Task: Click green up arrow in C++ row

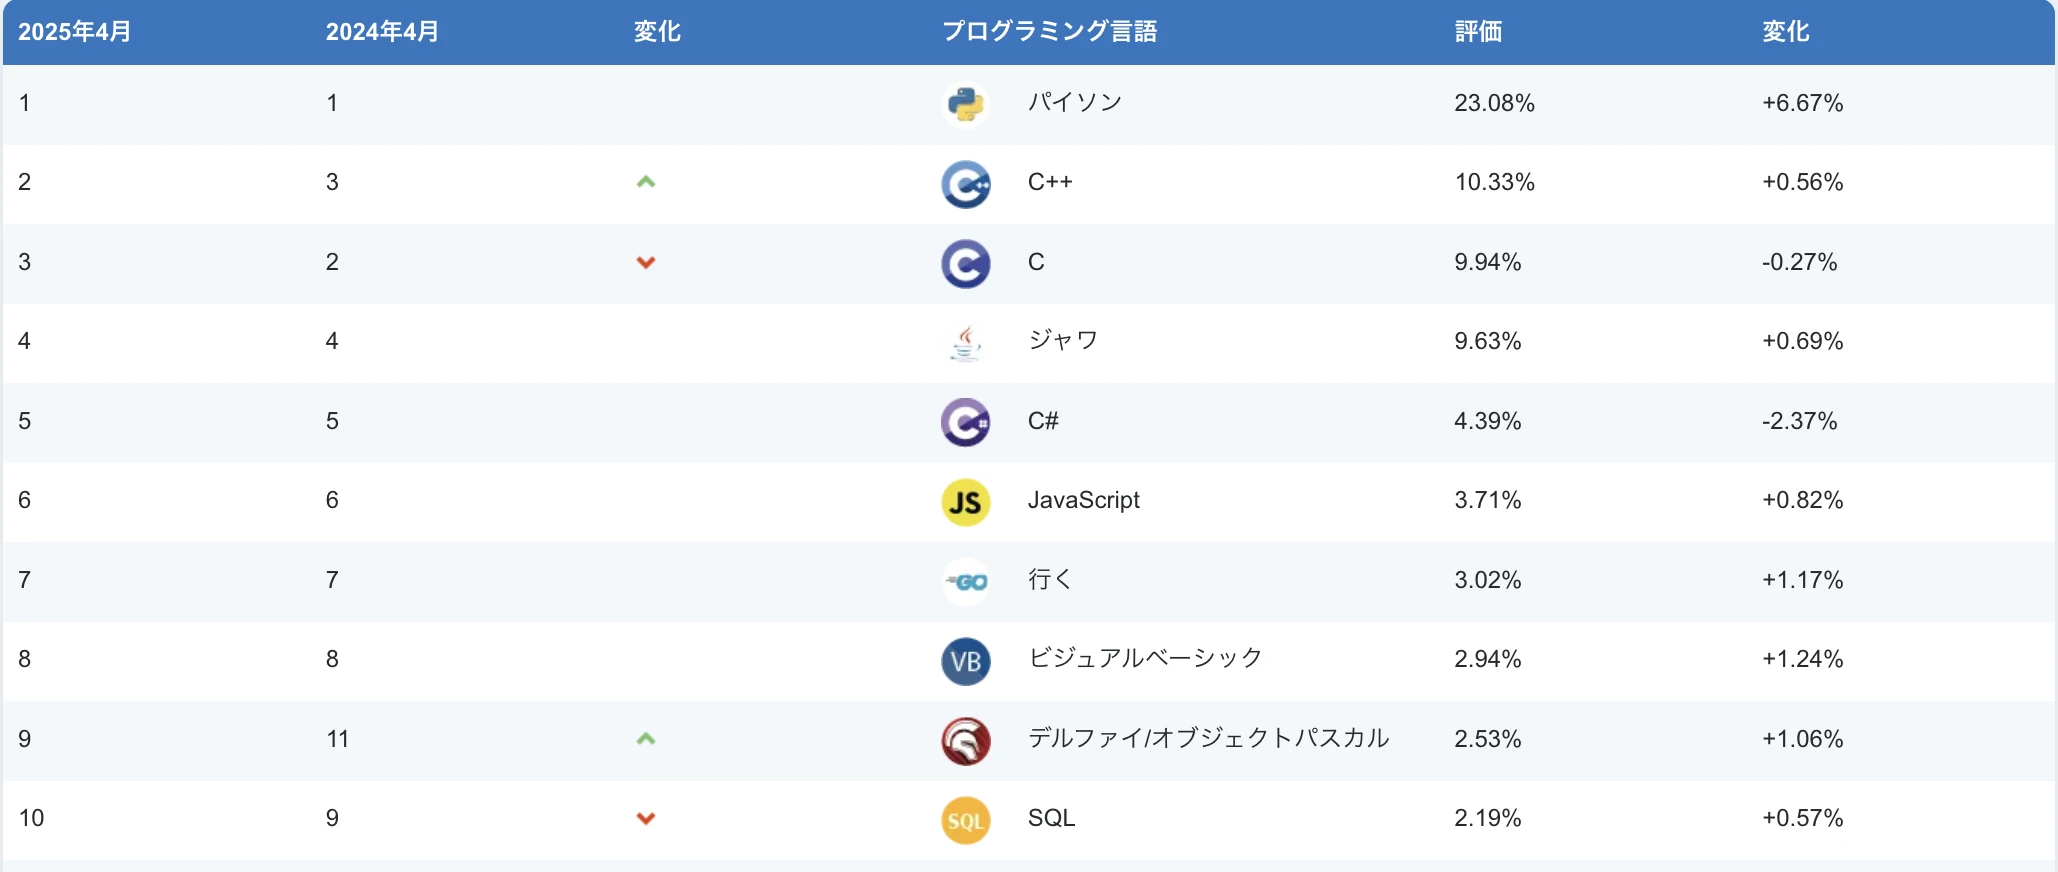Action: (646, 182)
